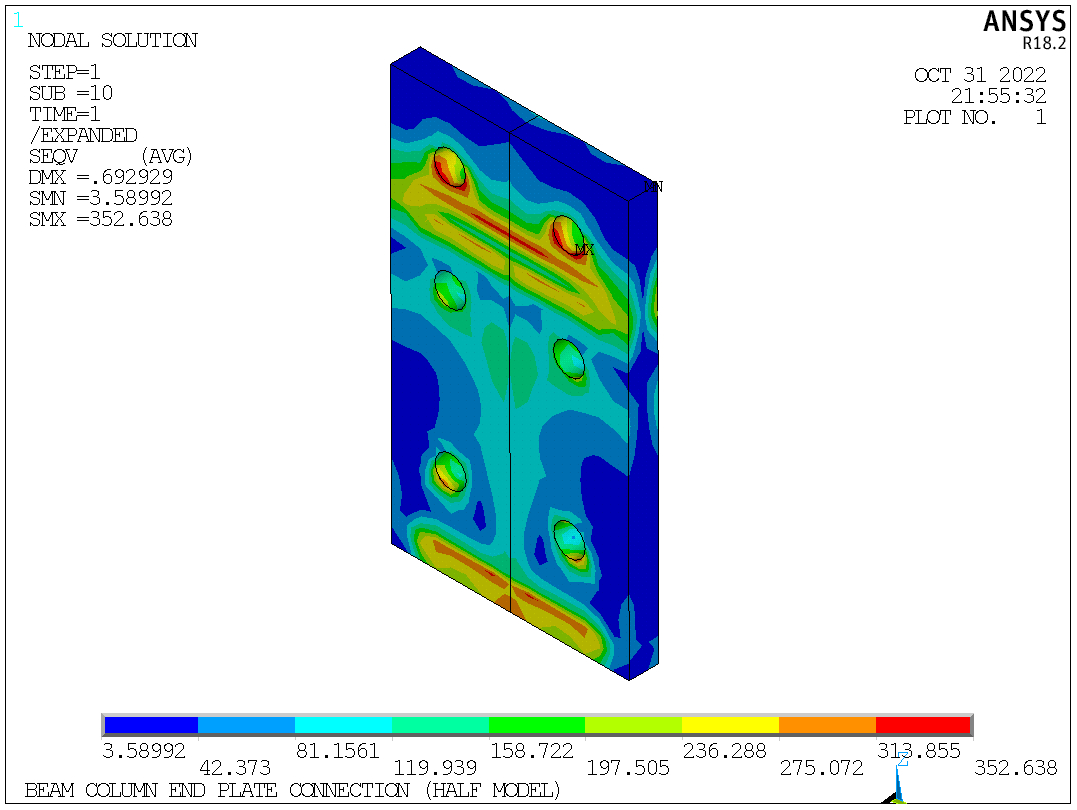1077x810 pixels.
Task: Click the STEP=1 load step text
Action: click(x=64, y=72)
